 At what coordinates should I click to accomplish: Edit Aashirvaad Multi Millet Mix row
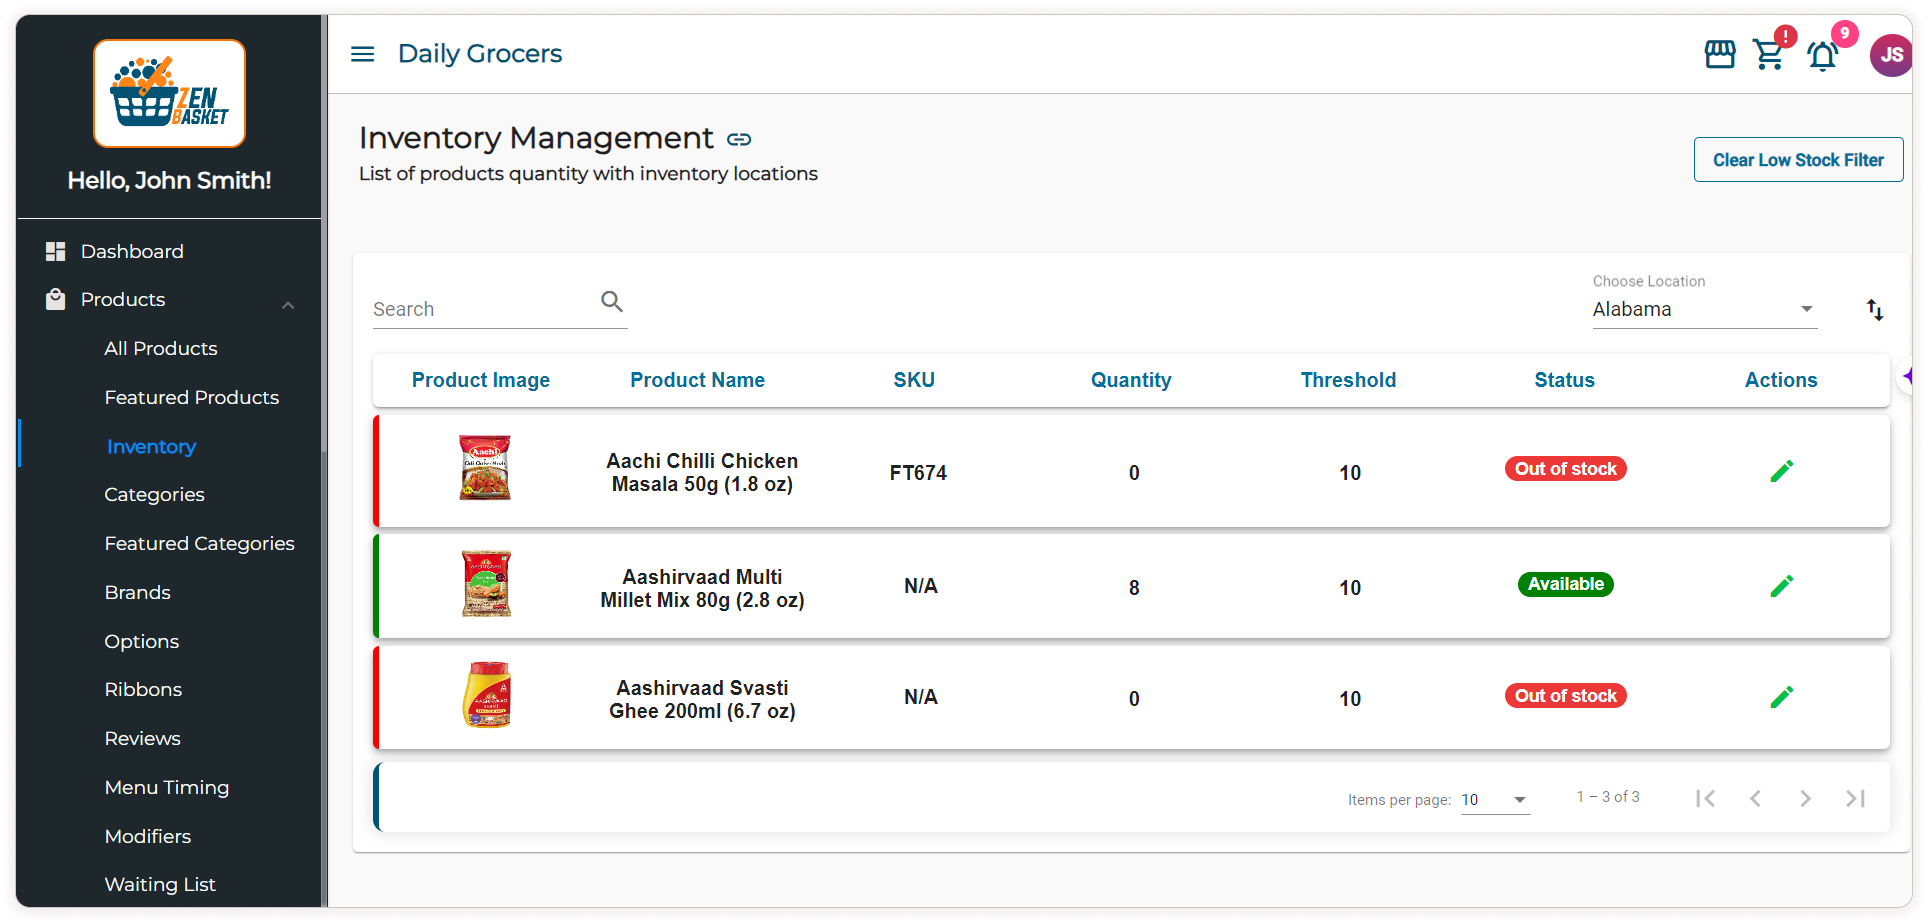coord(1781,586)
